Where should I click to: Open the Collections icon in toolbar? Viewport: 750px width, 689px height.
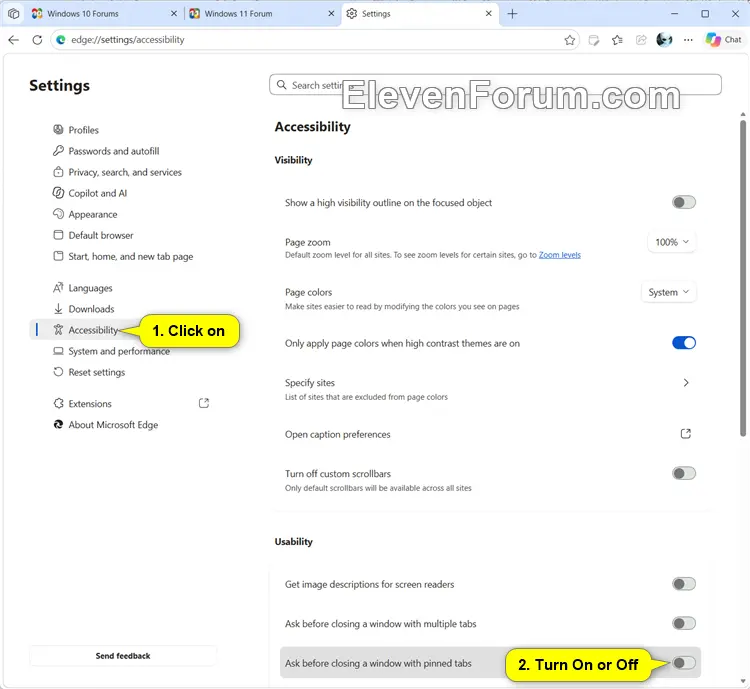[594, 40]
